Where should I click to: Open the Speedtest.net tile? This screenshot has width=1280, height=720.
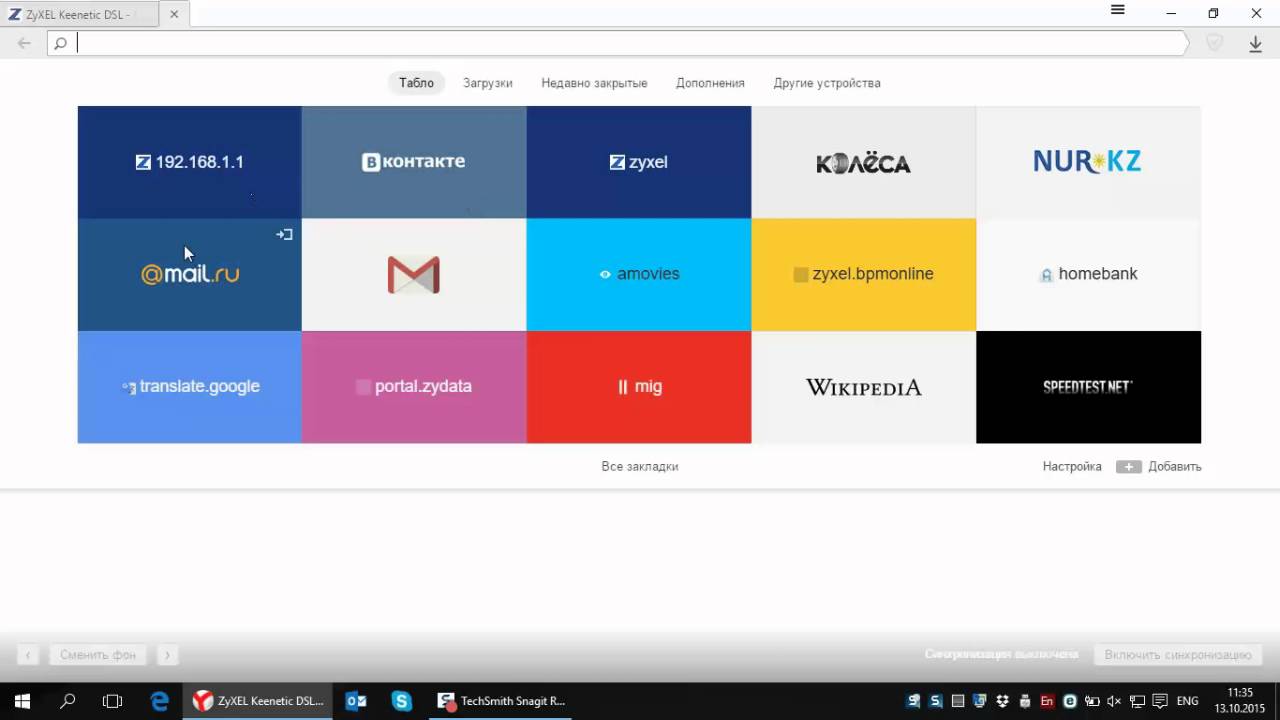(x=1088, y=387)
